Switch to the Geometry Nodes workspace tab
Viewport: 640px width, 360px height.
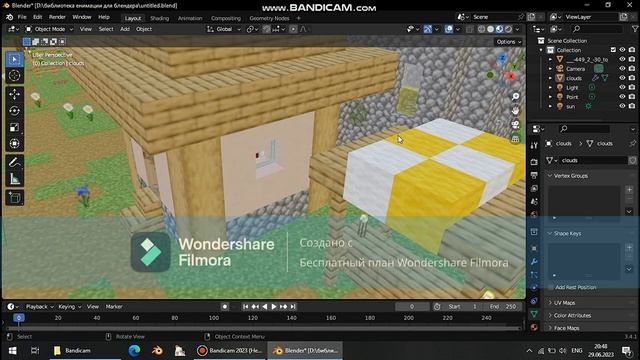point(269,18)
